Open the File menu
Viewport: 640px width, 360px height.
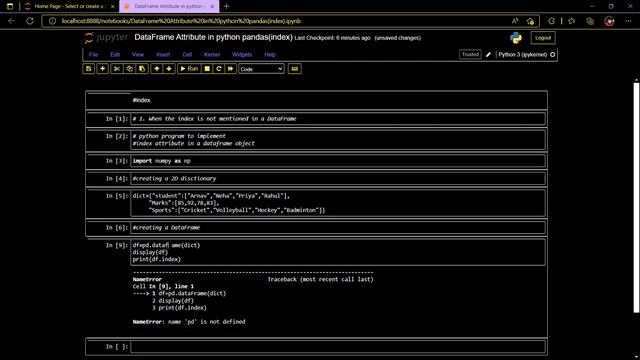[93, 55]
